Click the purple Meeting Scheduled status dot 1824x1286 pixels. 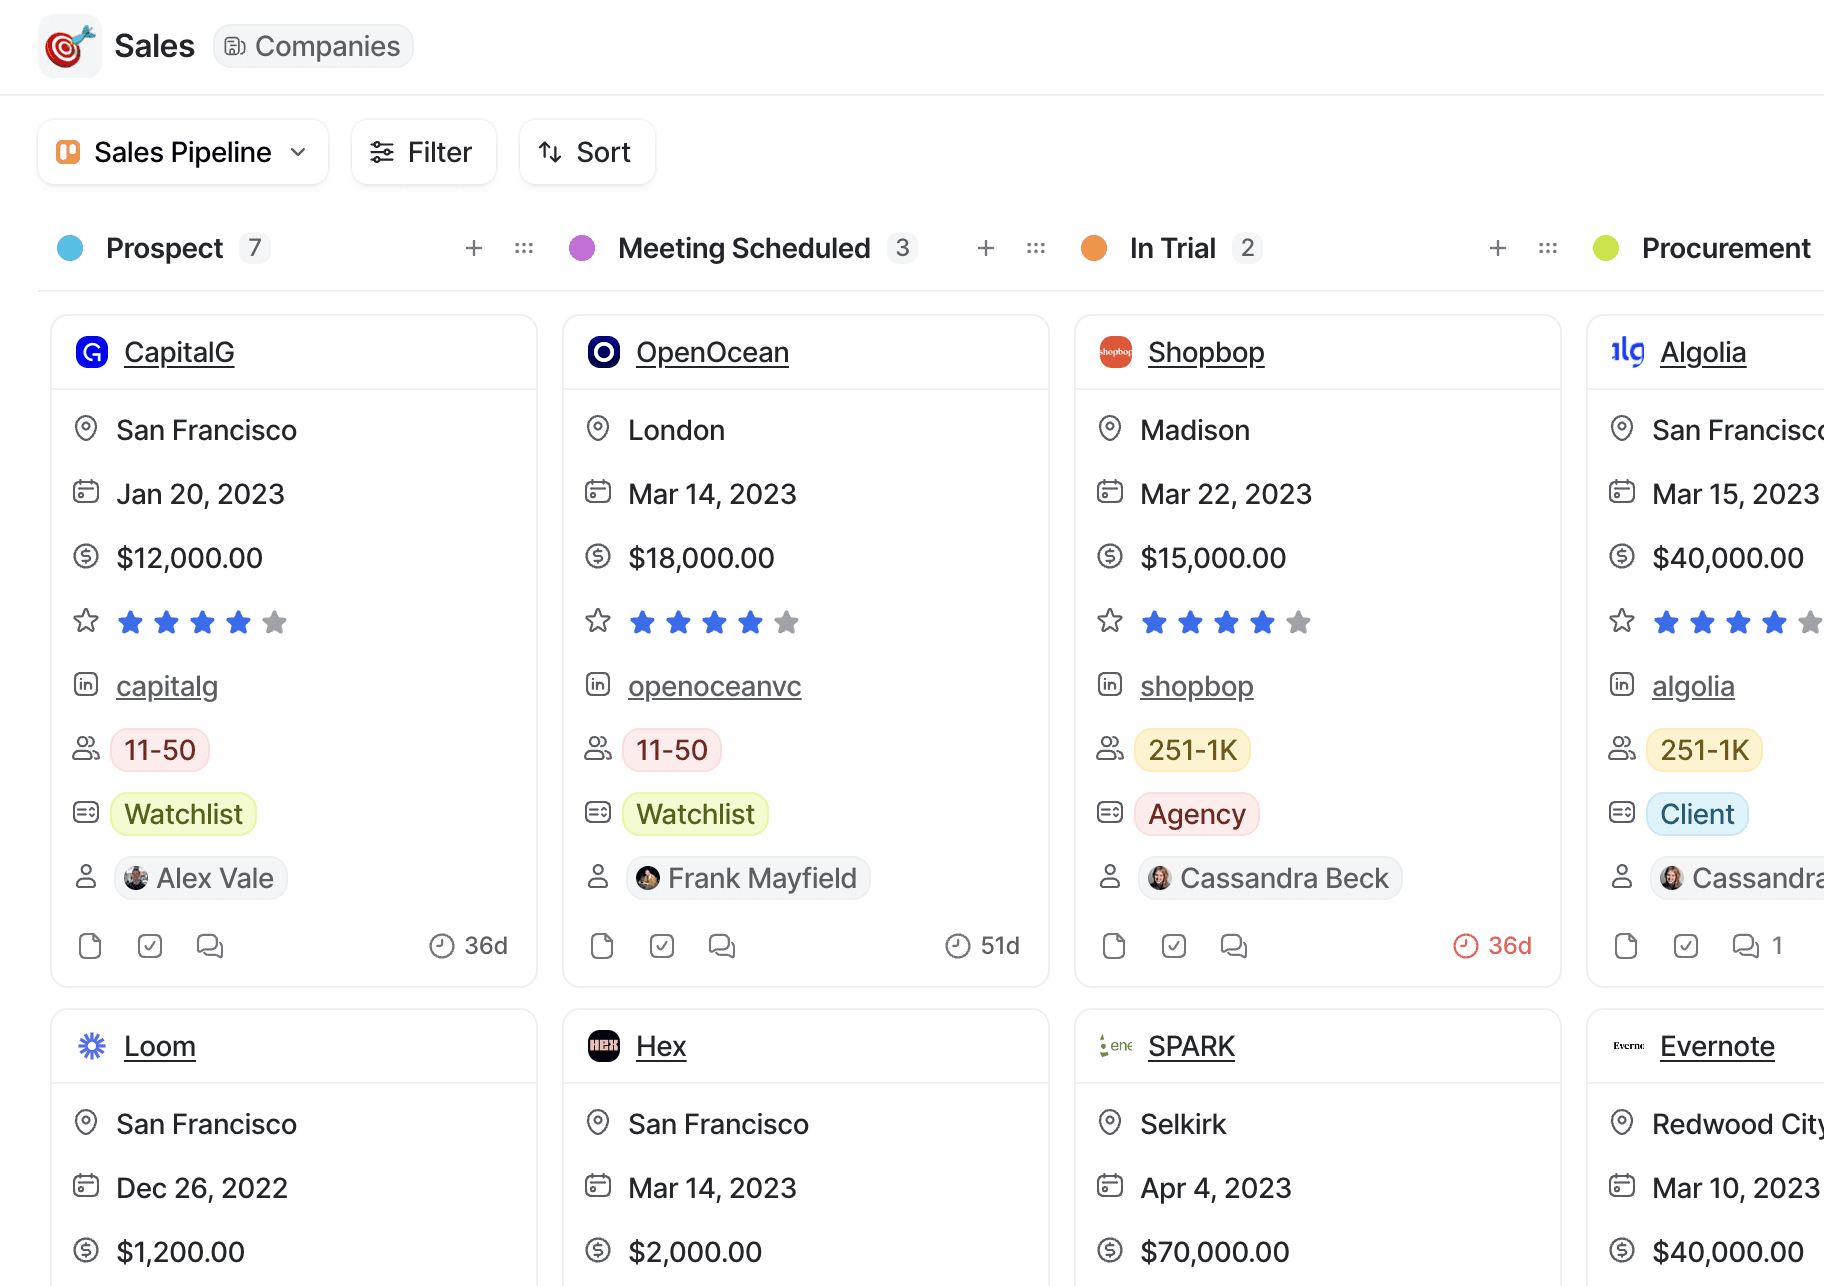click(582, 248)
